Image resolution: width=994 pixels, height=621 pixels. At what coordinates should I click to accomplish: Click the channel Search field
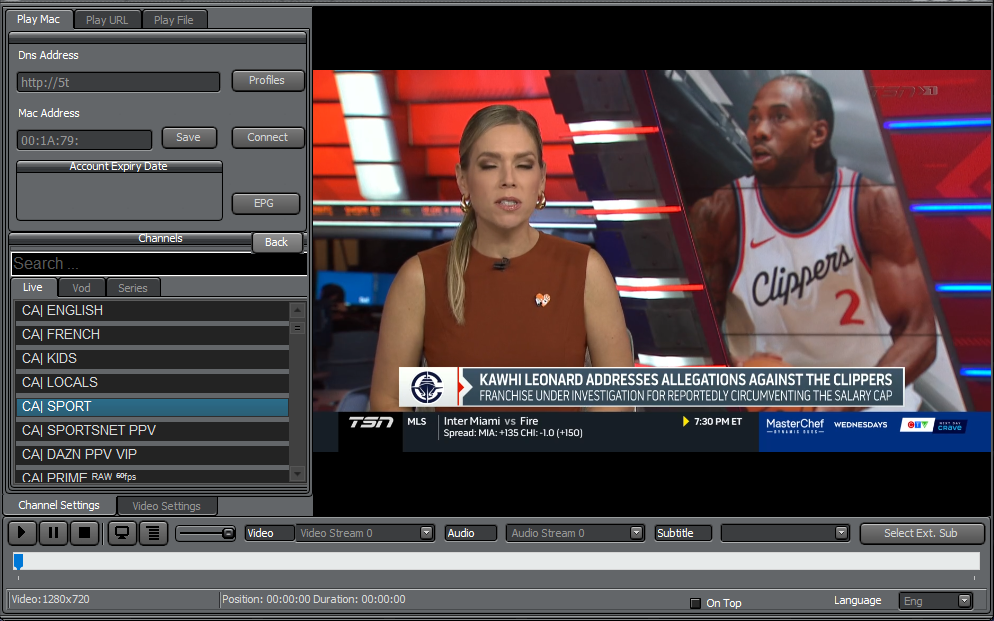pos(158,264)
